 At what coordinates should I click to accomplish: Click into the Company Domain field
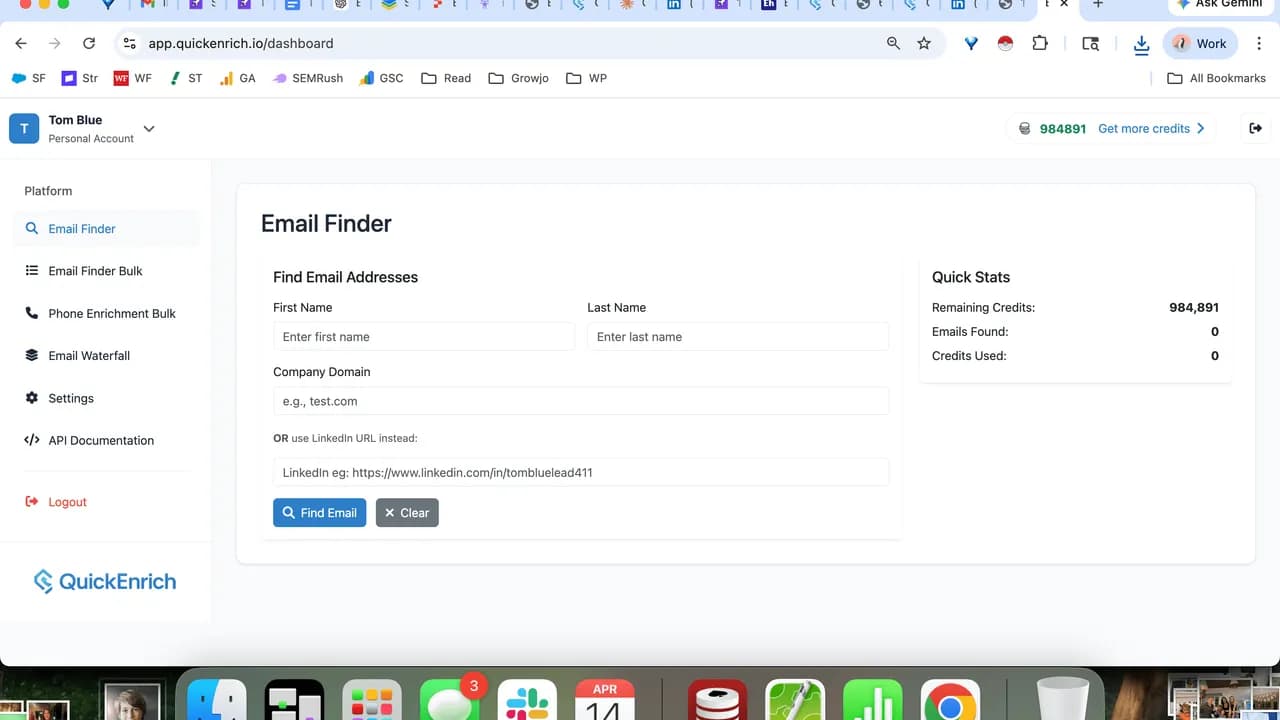[x=581, y=401]
